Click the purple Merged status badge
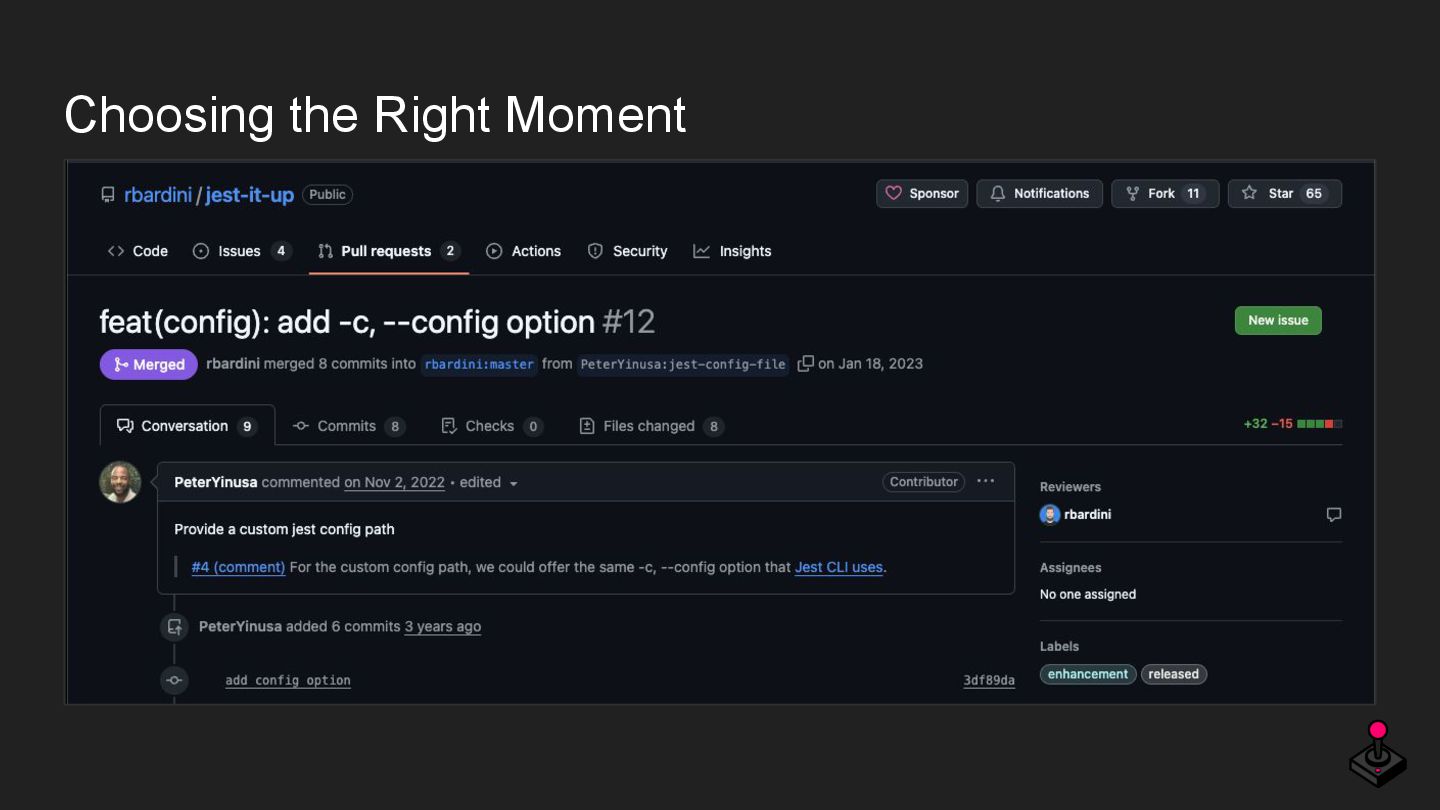The image size is (1440, 810). [x=149, y=364]
